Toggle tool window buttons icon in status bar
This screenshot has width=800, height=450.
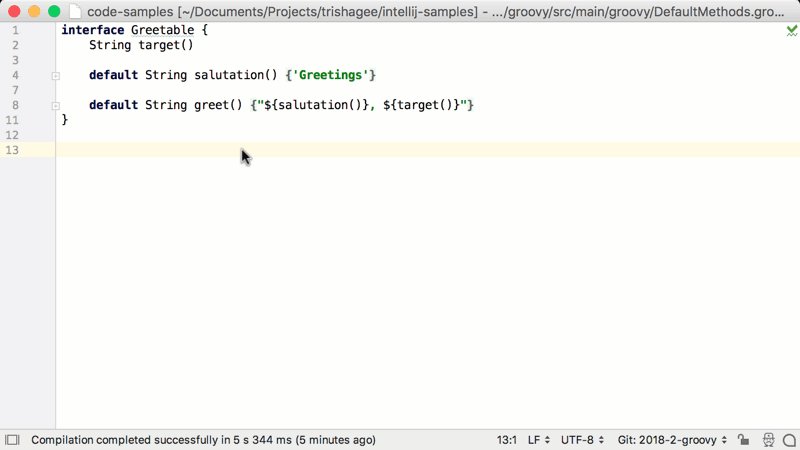[12, 440]
